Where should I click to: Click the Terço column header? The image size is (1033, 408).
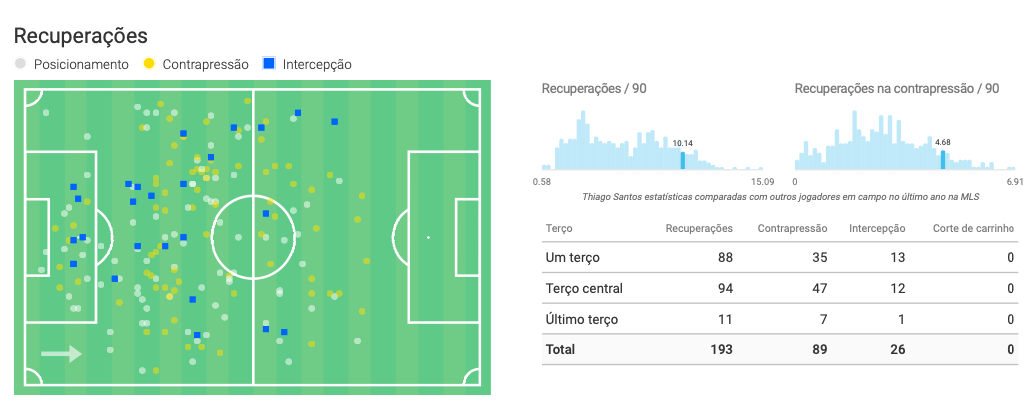(559, 229)
